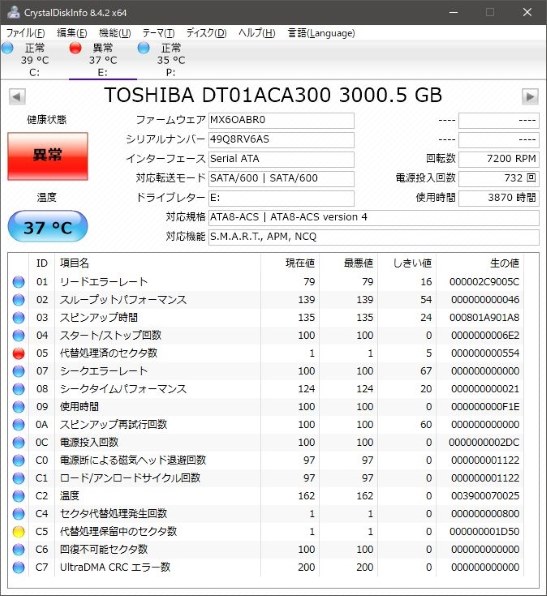Click the 最悪値 column header

pos(358,263)
